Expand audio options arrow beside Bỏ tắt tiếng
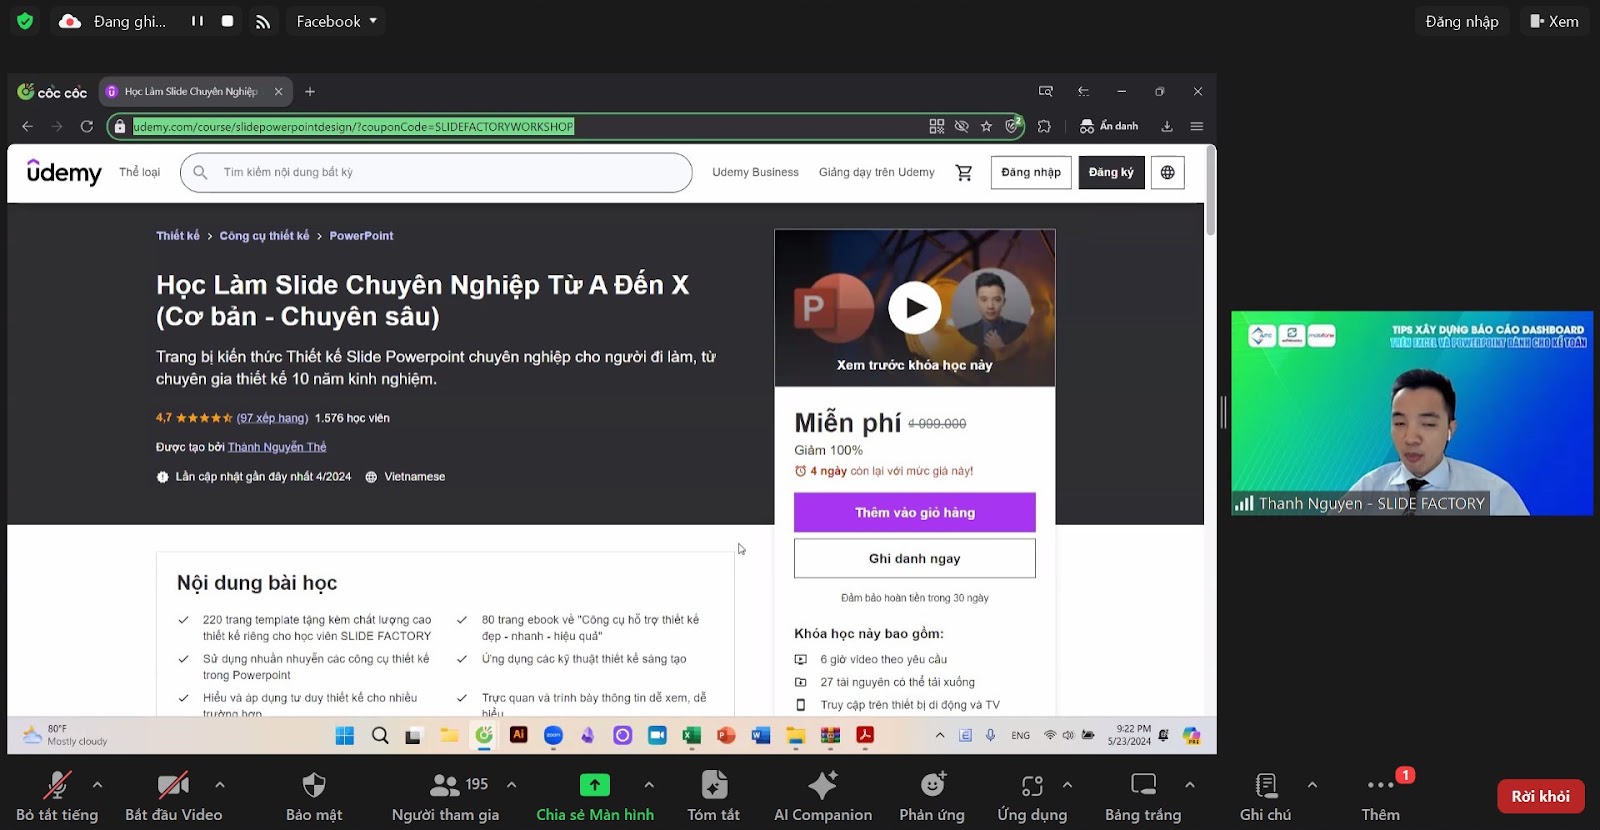 (97, 785)
